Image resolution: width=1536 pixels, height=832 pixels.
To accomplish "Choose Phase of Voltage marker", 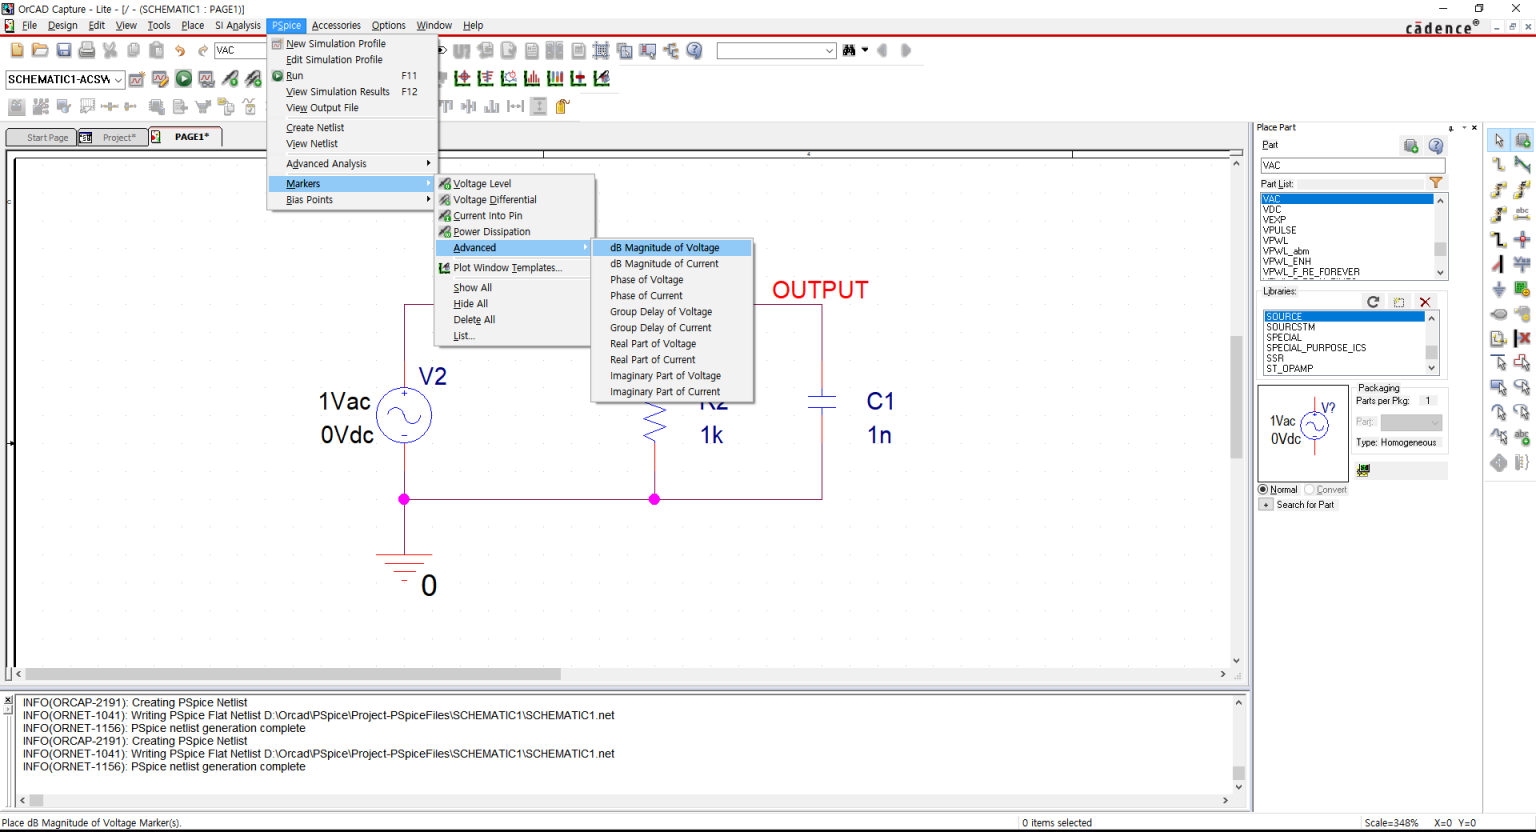I will coord(672,280).
